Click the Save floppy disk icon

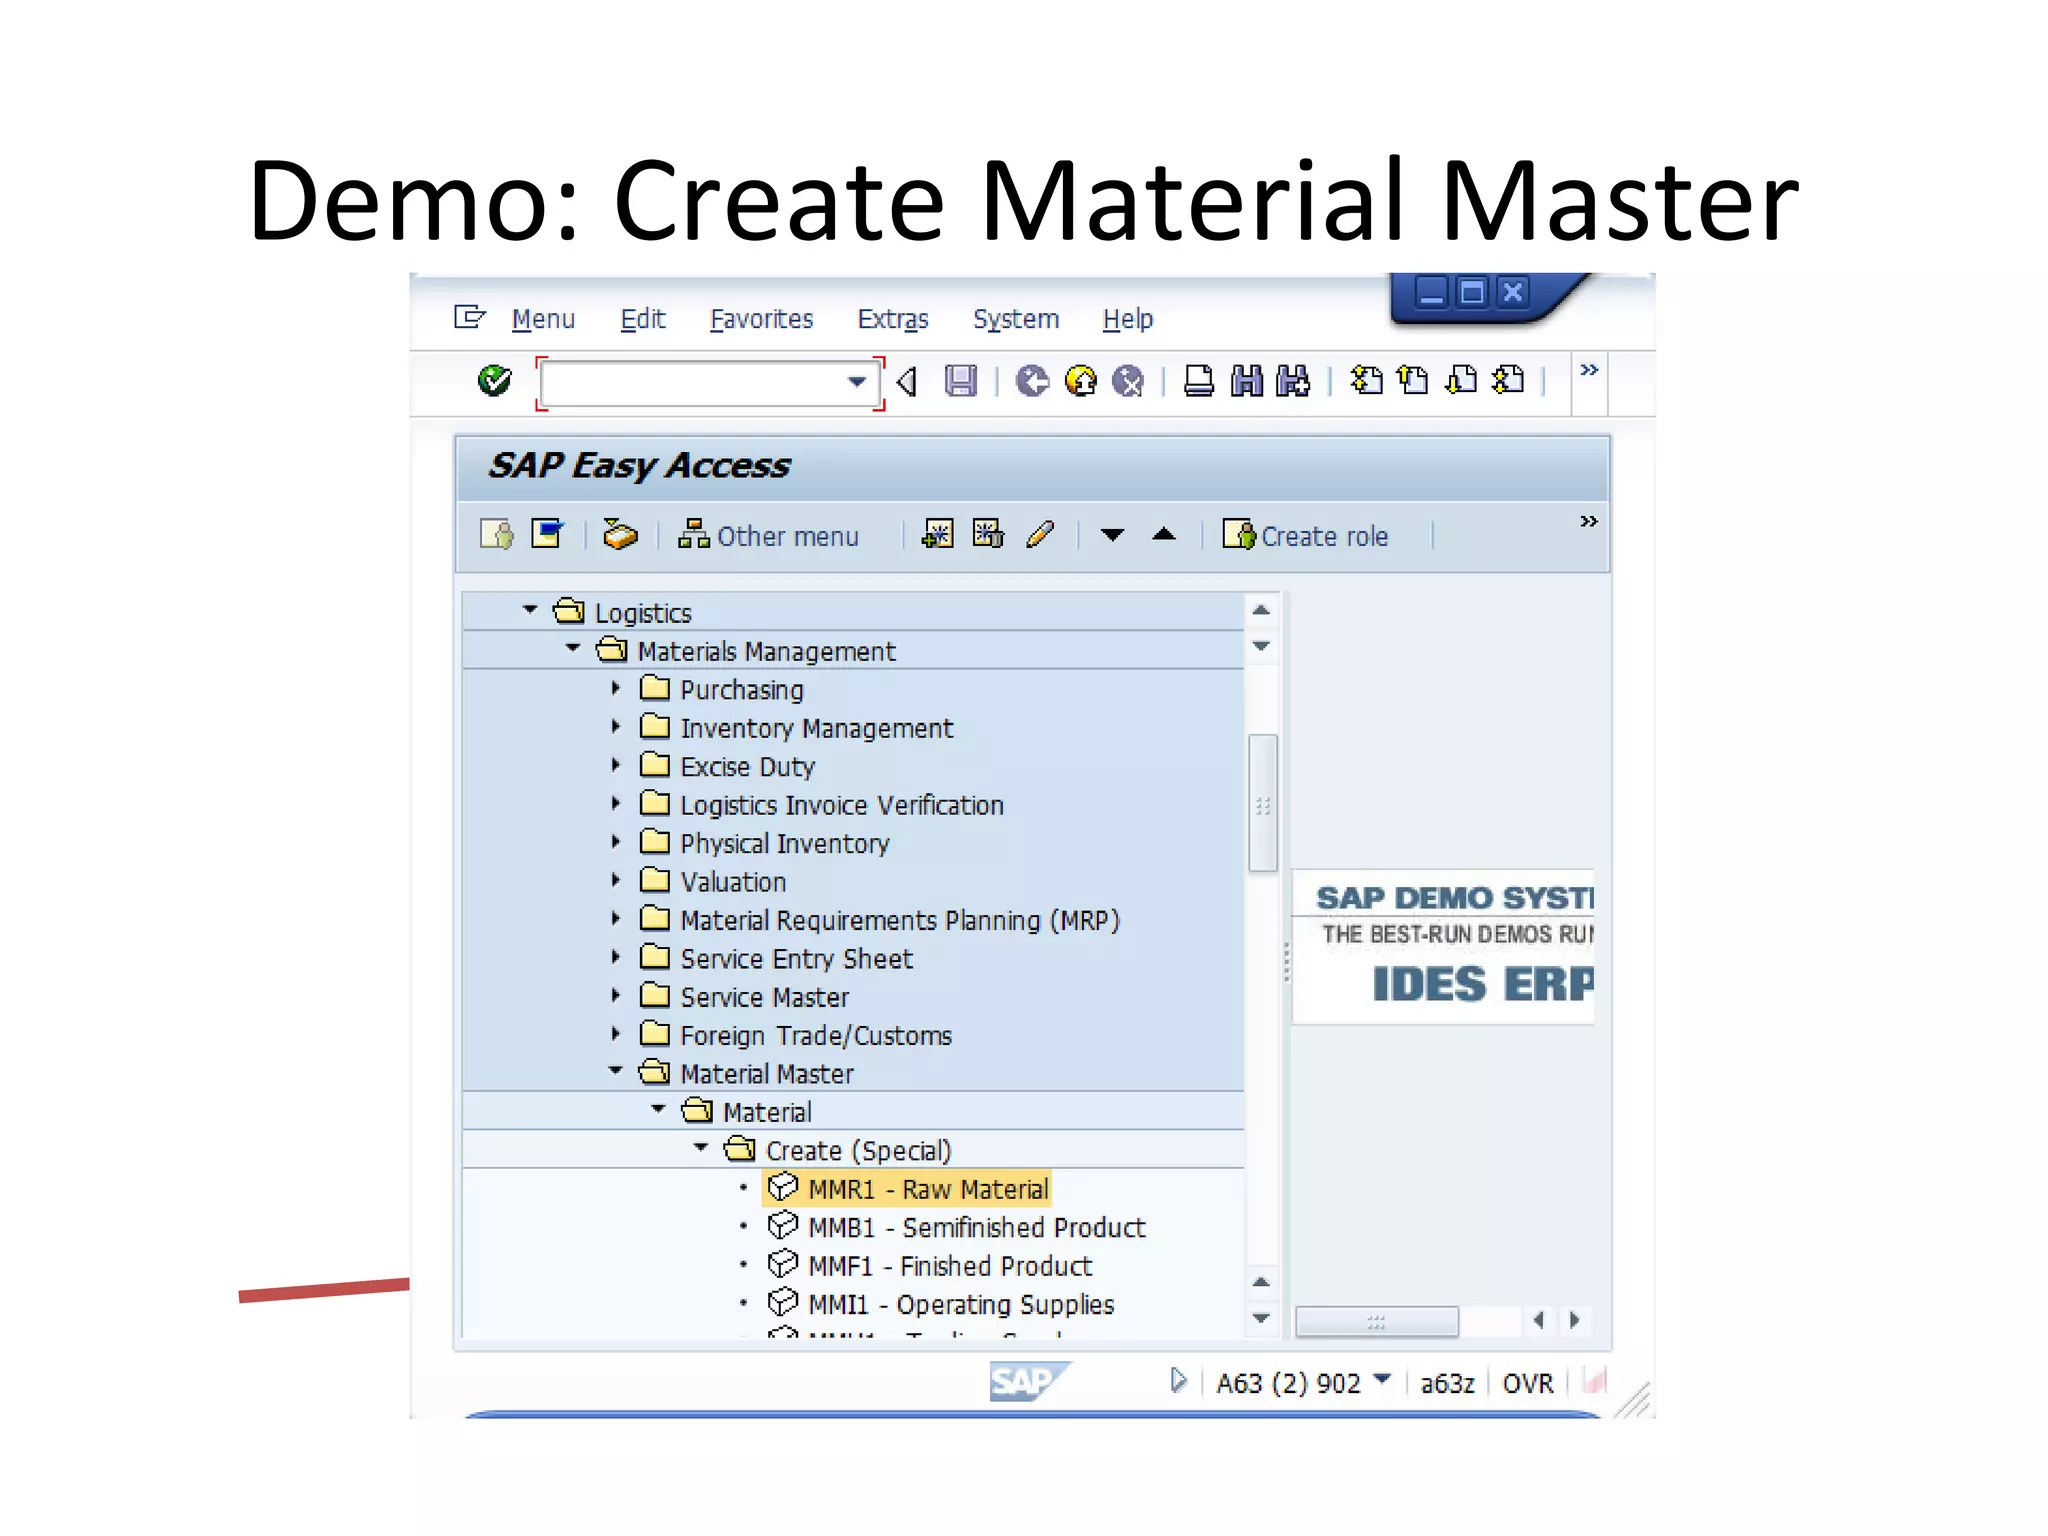[961, 381]
